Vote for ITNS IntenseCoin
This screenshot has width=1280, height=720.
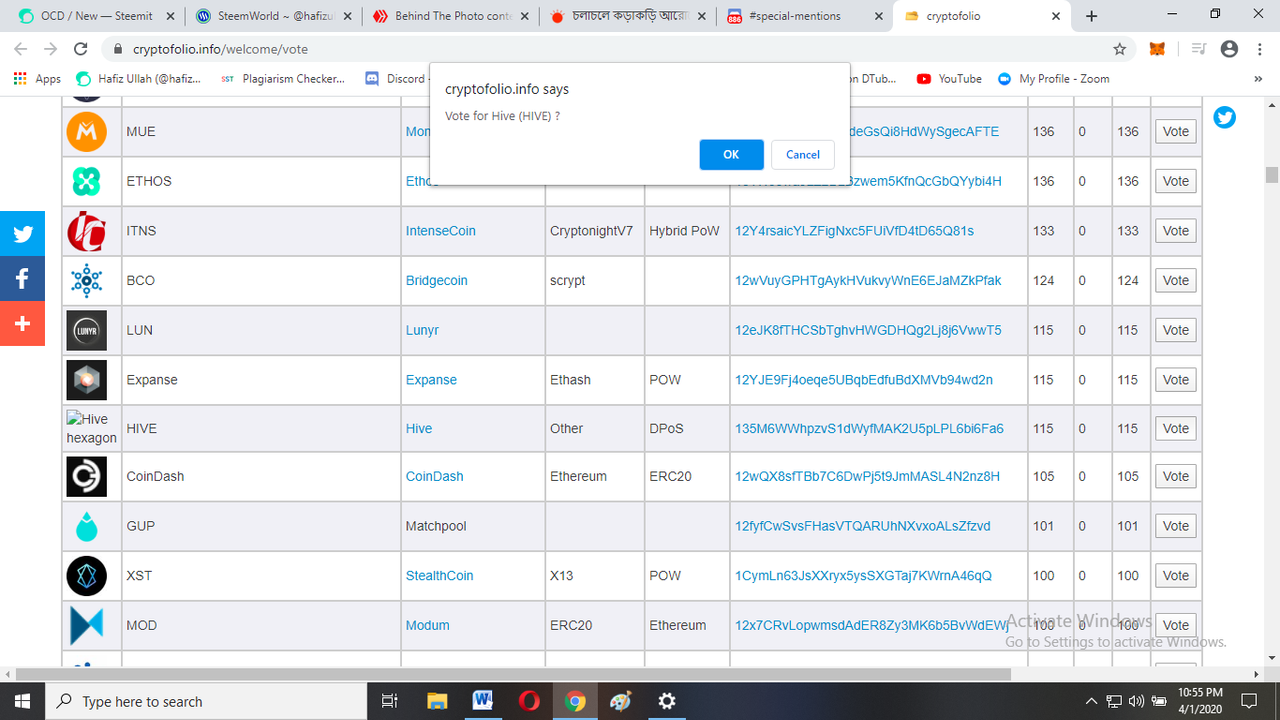pyautogui.click(x=1176, y=231)
